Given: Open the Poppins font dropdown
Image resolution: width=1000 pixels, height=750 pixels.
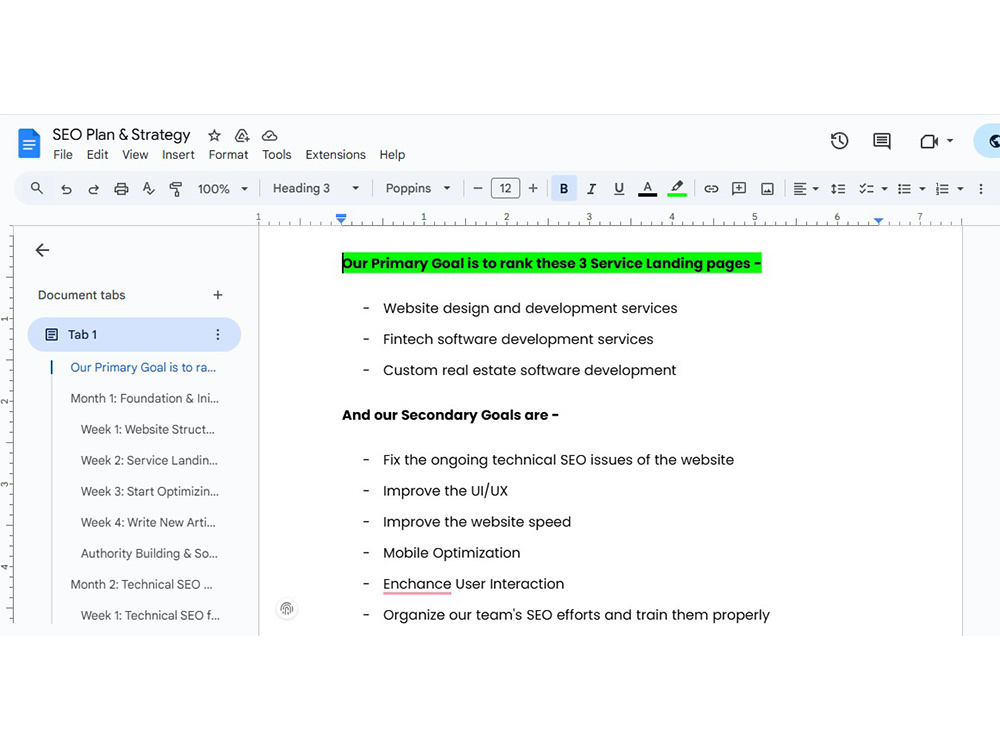Looking at the screenshot, I should point(418,188).
